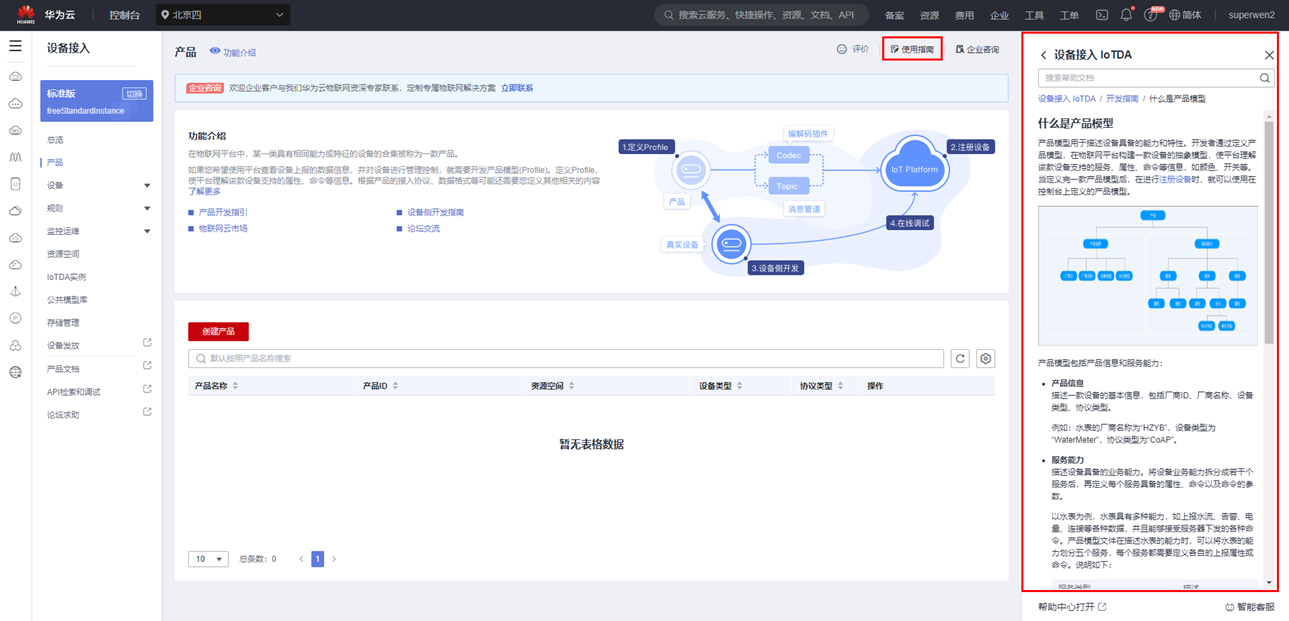This screenshot has width=1289, height=621.
Task: Open the 了解更多 link
Action: tap(205, 191)
